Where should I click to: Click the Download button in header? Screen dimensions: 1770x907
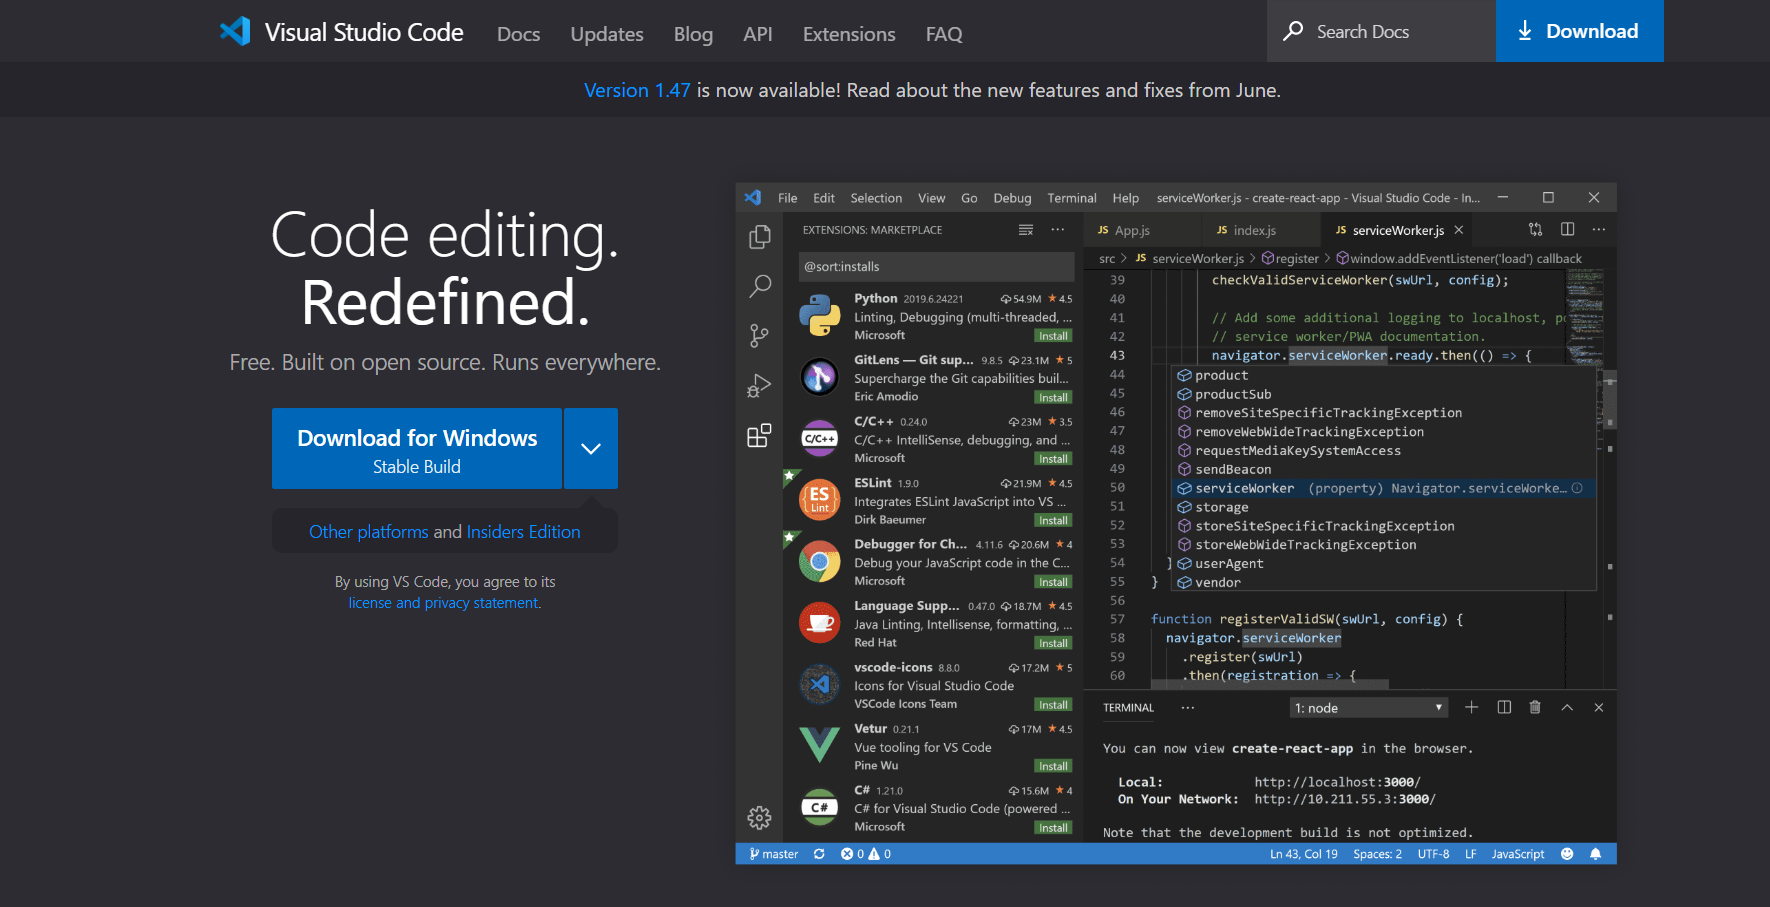[1580, 31]
